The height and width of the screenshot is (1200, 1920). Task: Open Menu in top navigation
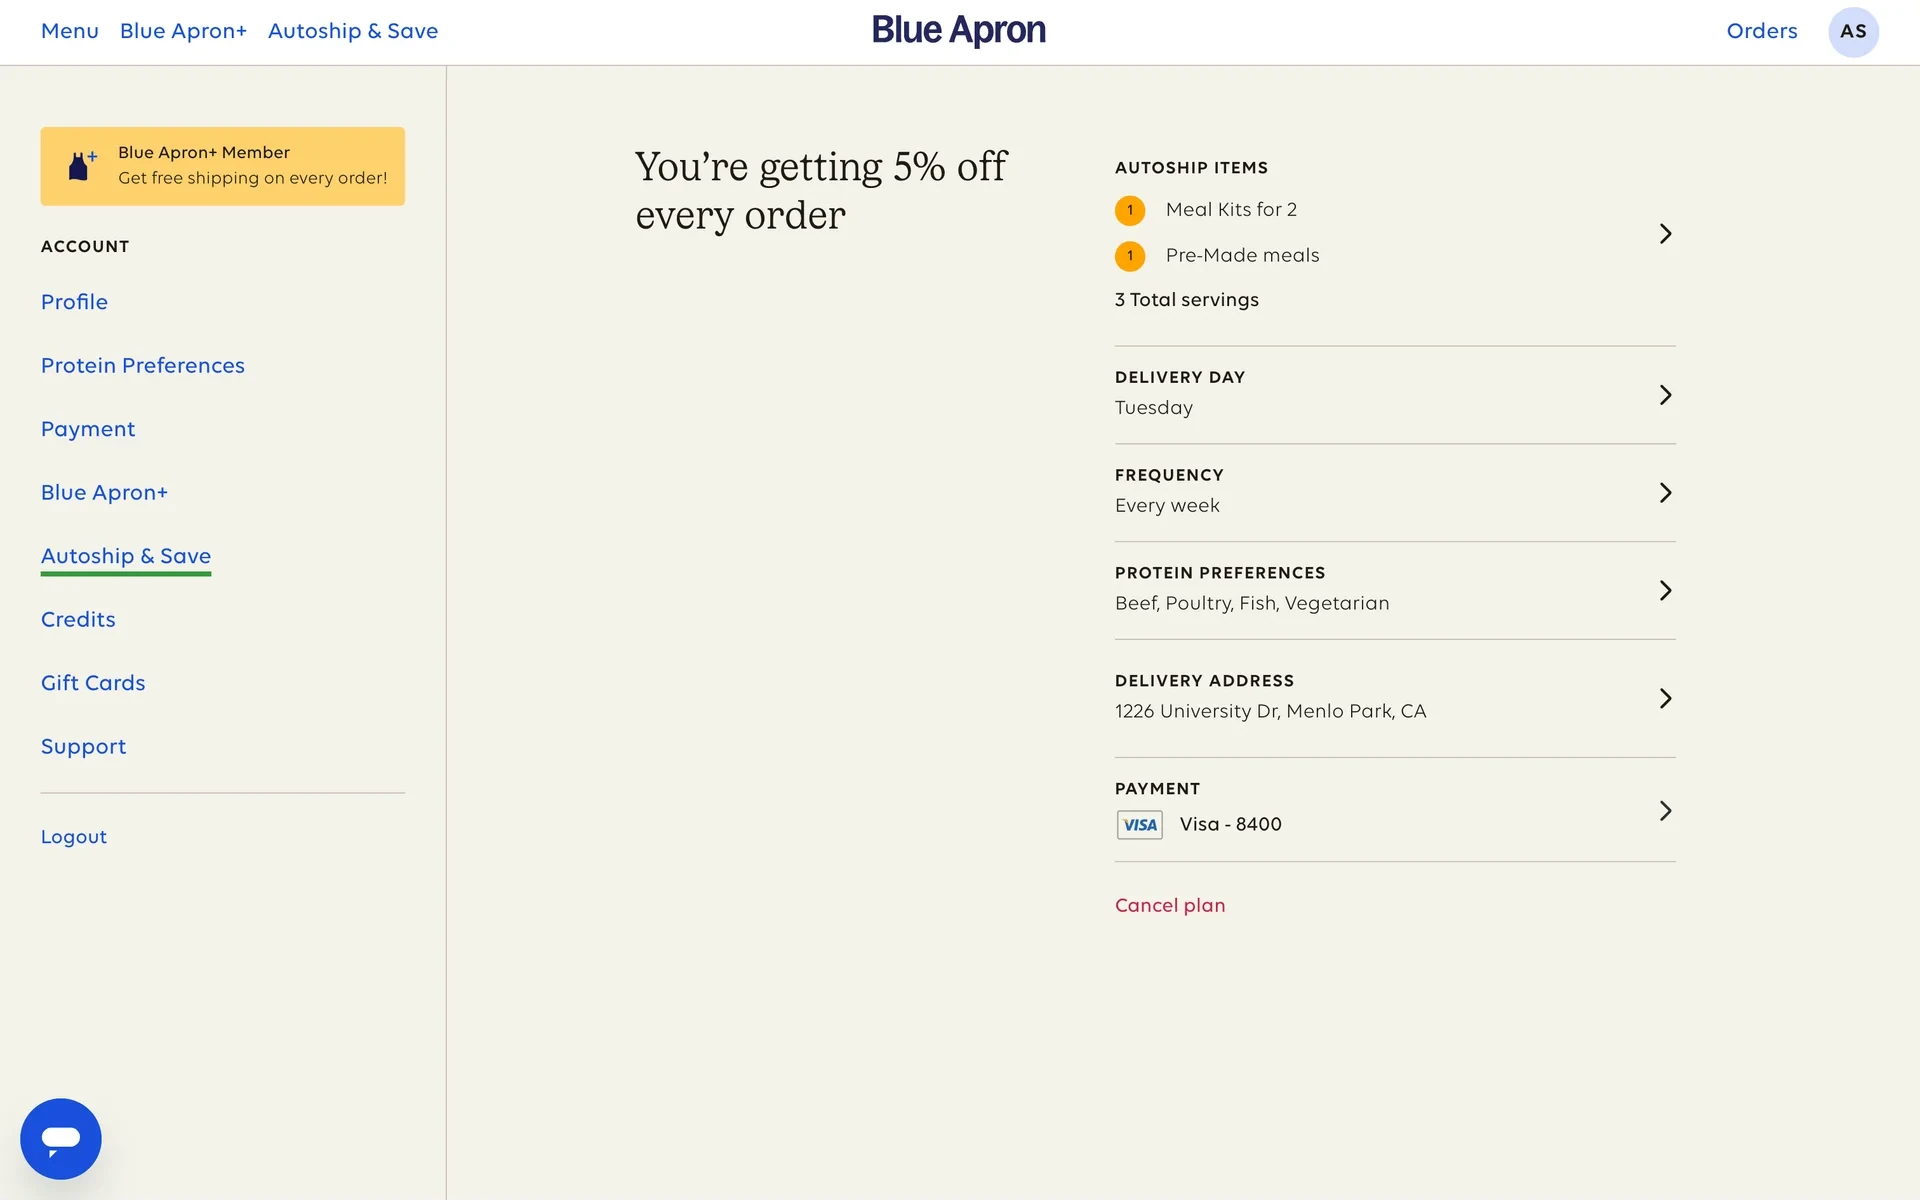click(x=70, y=31)
